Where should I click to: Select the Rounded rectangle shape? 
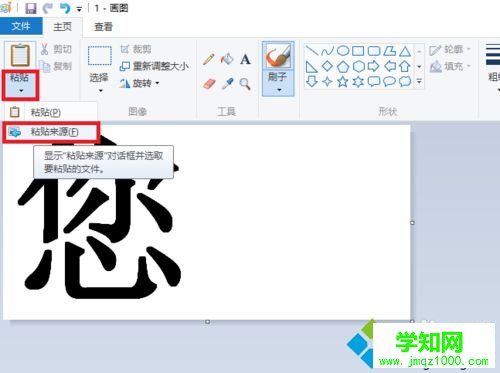pyautogui.click(x=374, y=51)
